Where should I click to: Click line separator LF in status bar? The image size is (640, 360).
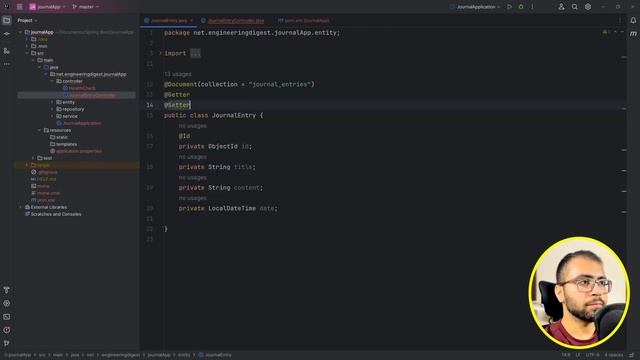click(578, 355)
